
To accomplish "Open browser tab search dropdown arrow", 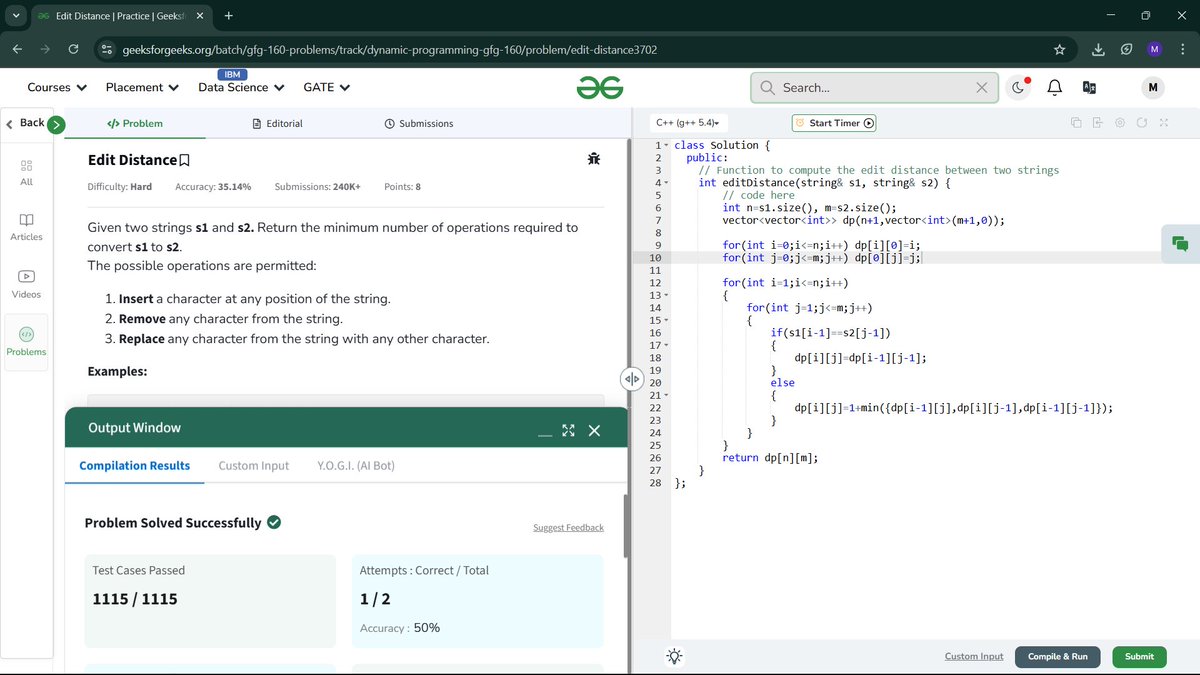I will point(15,16).
